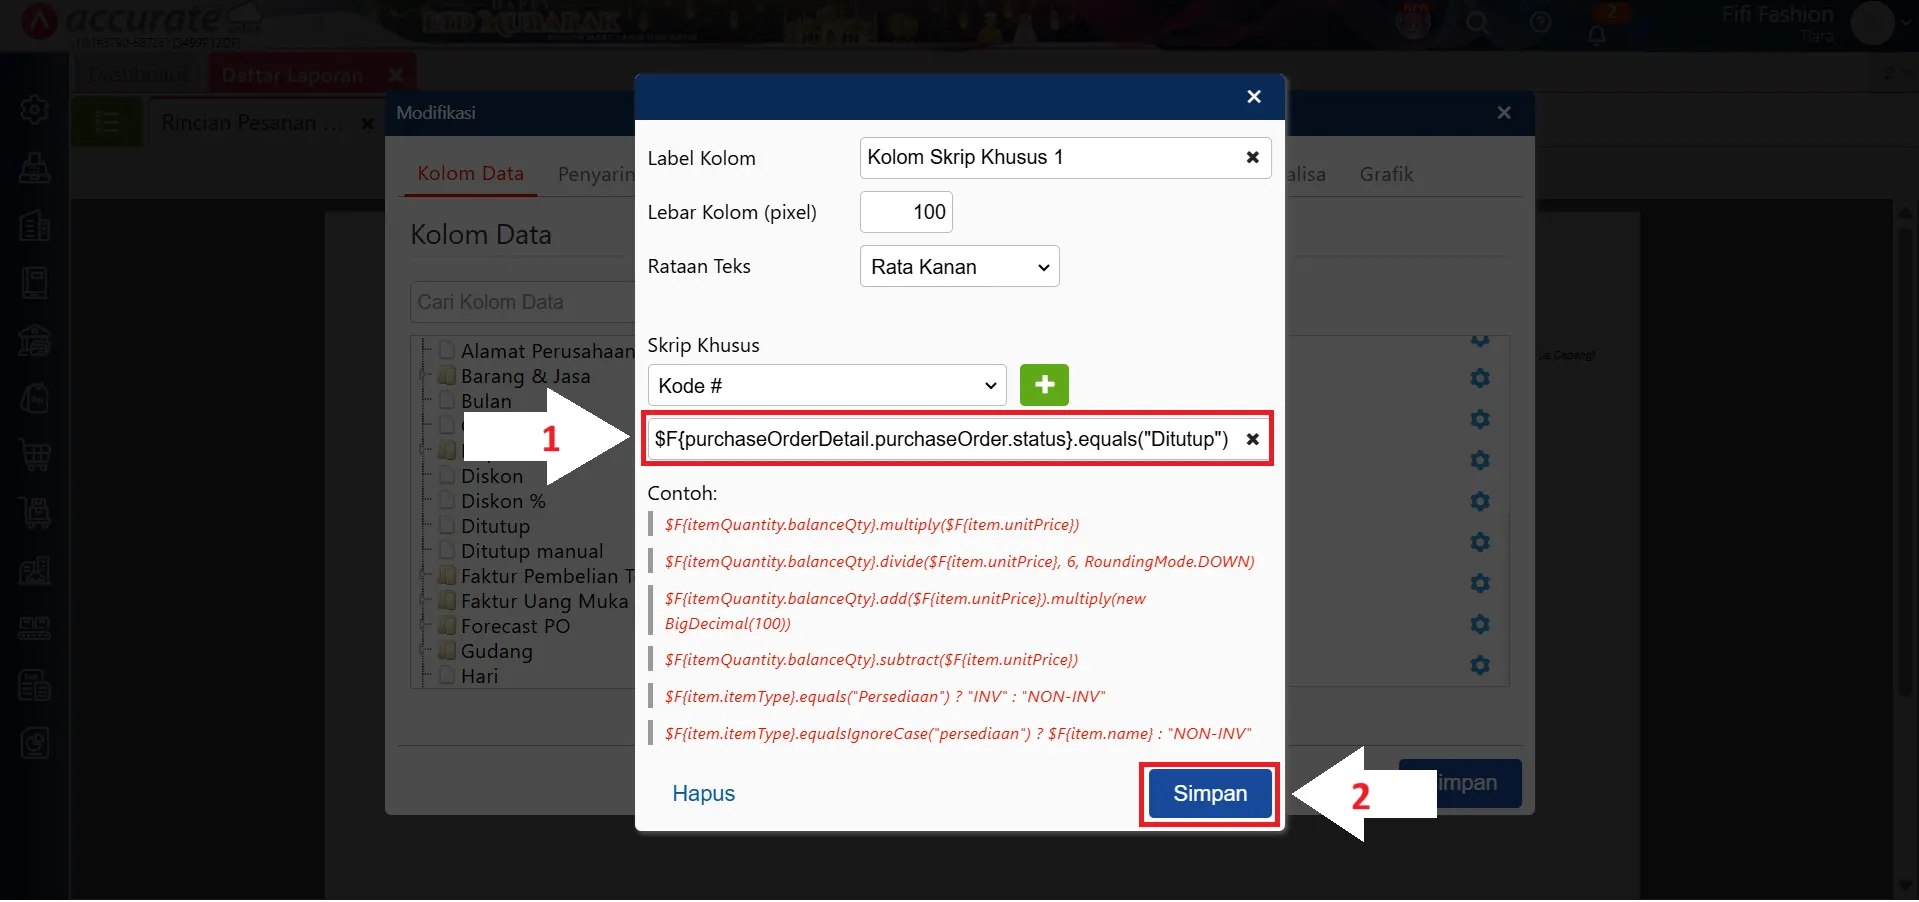The image size is (1919, 902).
Task: Open the gear settings icon in left sidebar
Action: (35, 109)
